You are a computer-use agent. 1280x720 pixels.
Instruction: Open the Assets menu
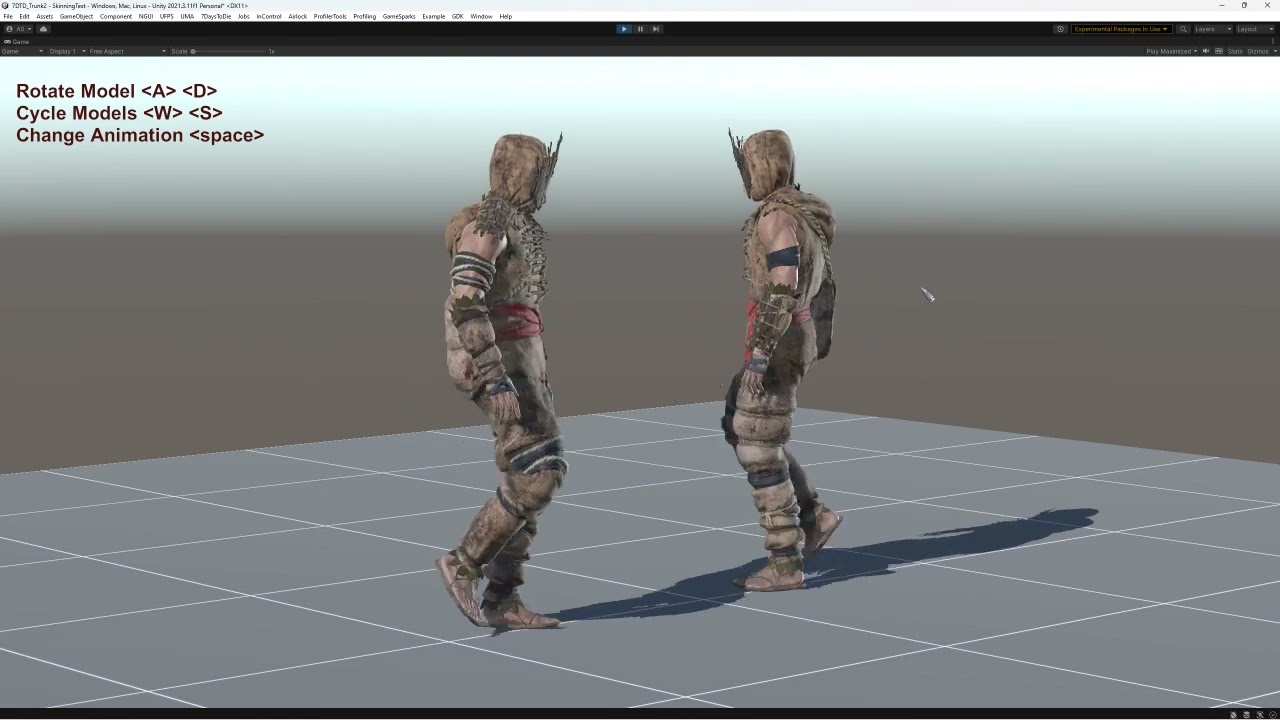(44, 17)
